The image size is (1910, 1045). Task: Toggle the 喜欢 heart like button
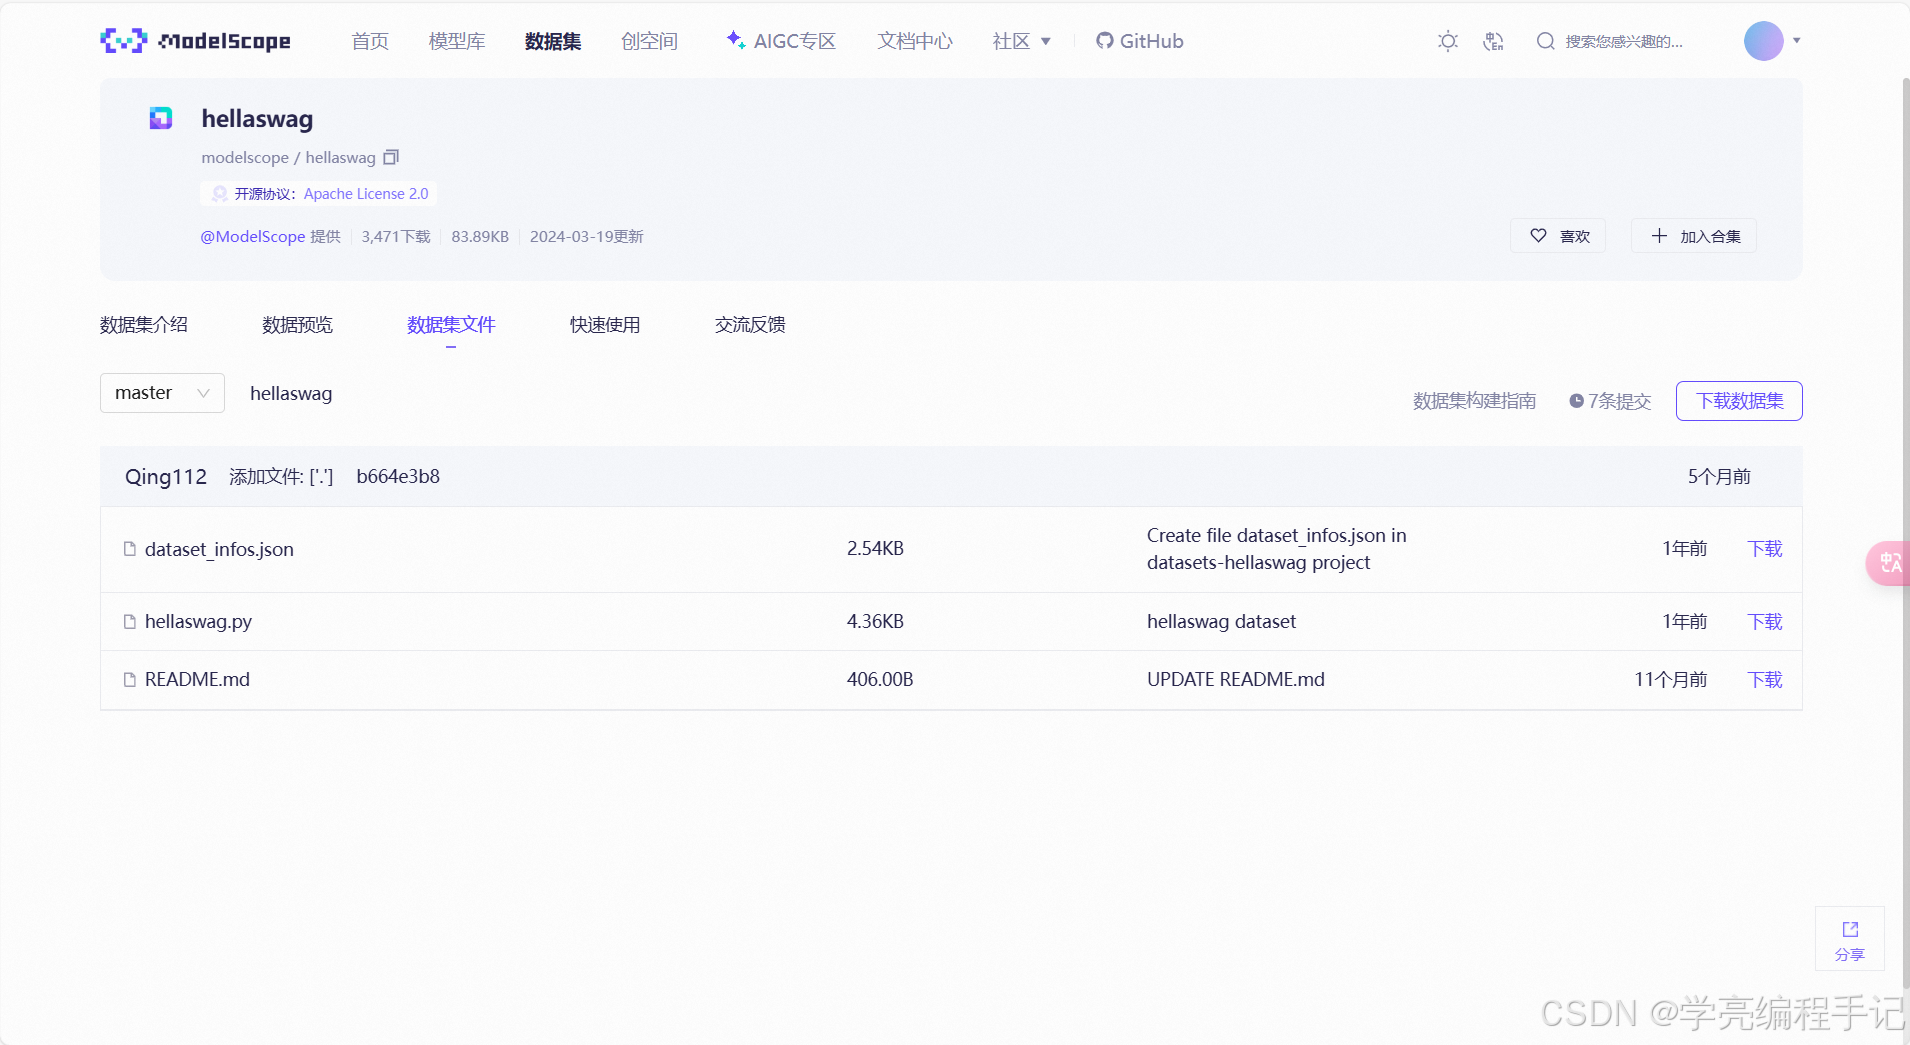click(1557, 236)
